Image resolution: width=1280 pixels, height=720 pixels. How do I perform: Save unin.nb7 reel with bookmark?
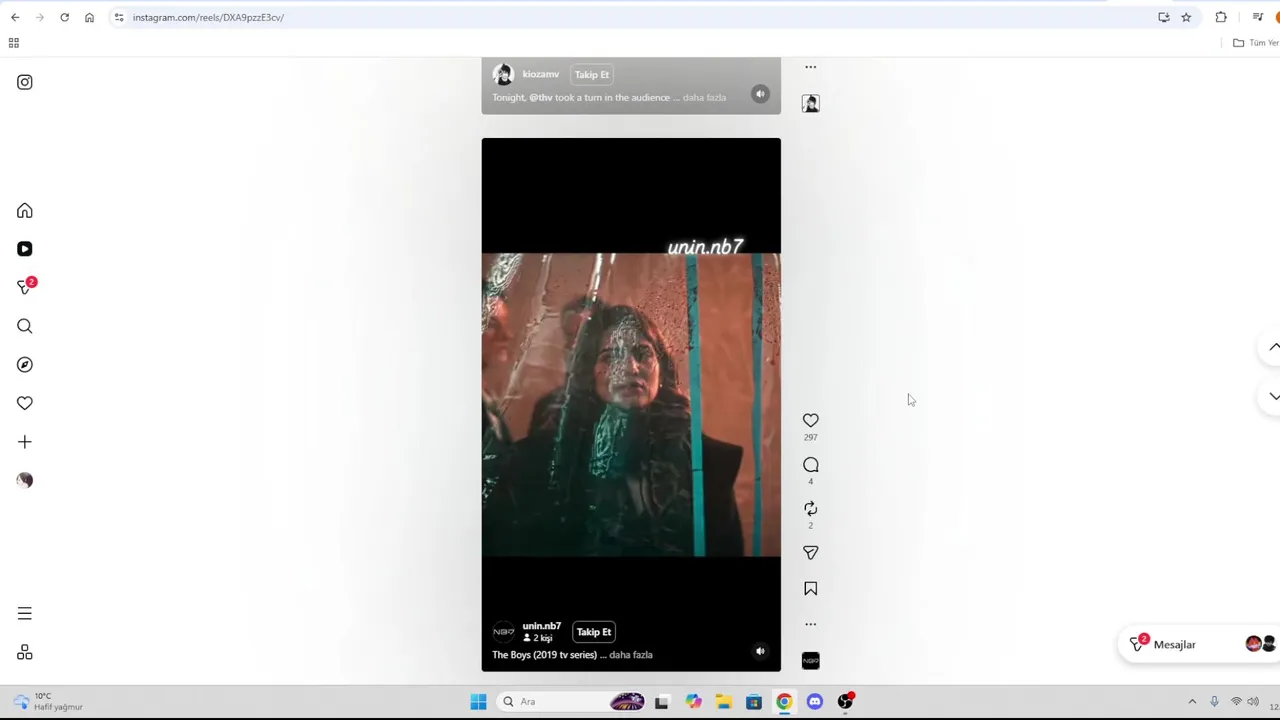tap(811, 589)
